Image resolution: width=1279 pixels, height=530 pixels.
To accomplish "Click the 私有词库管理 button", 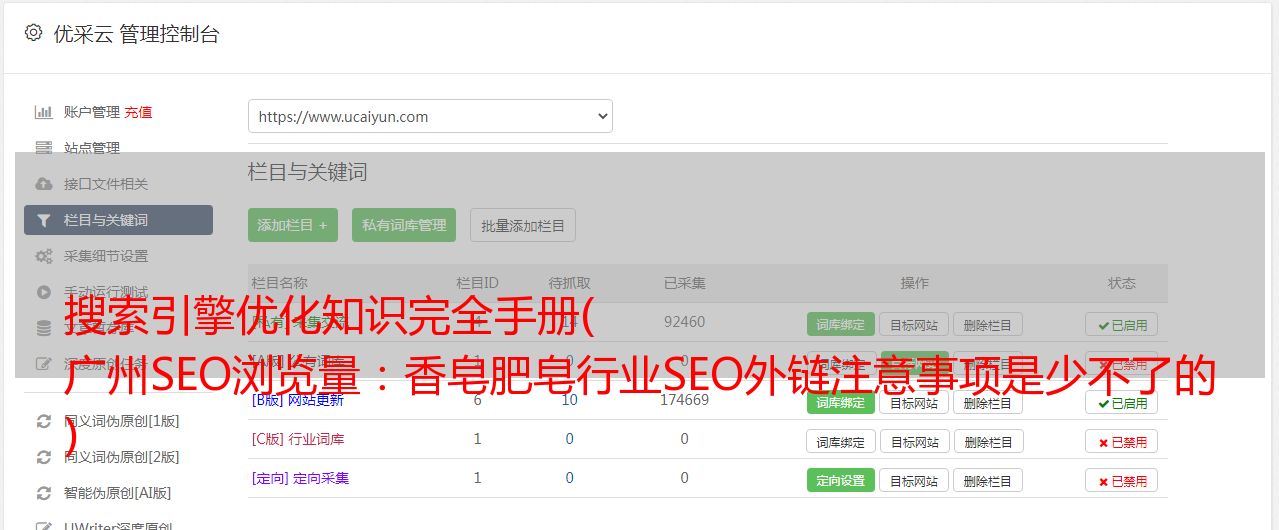I will pos(404,225).
